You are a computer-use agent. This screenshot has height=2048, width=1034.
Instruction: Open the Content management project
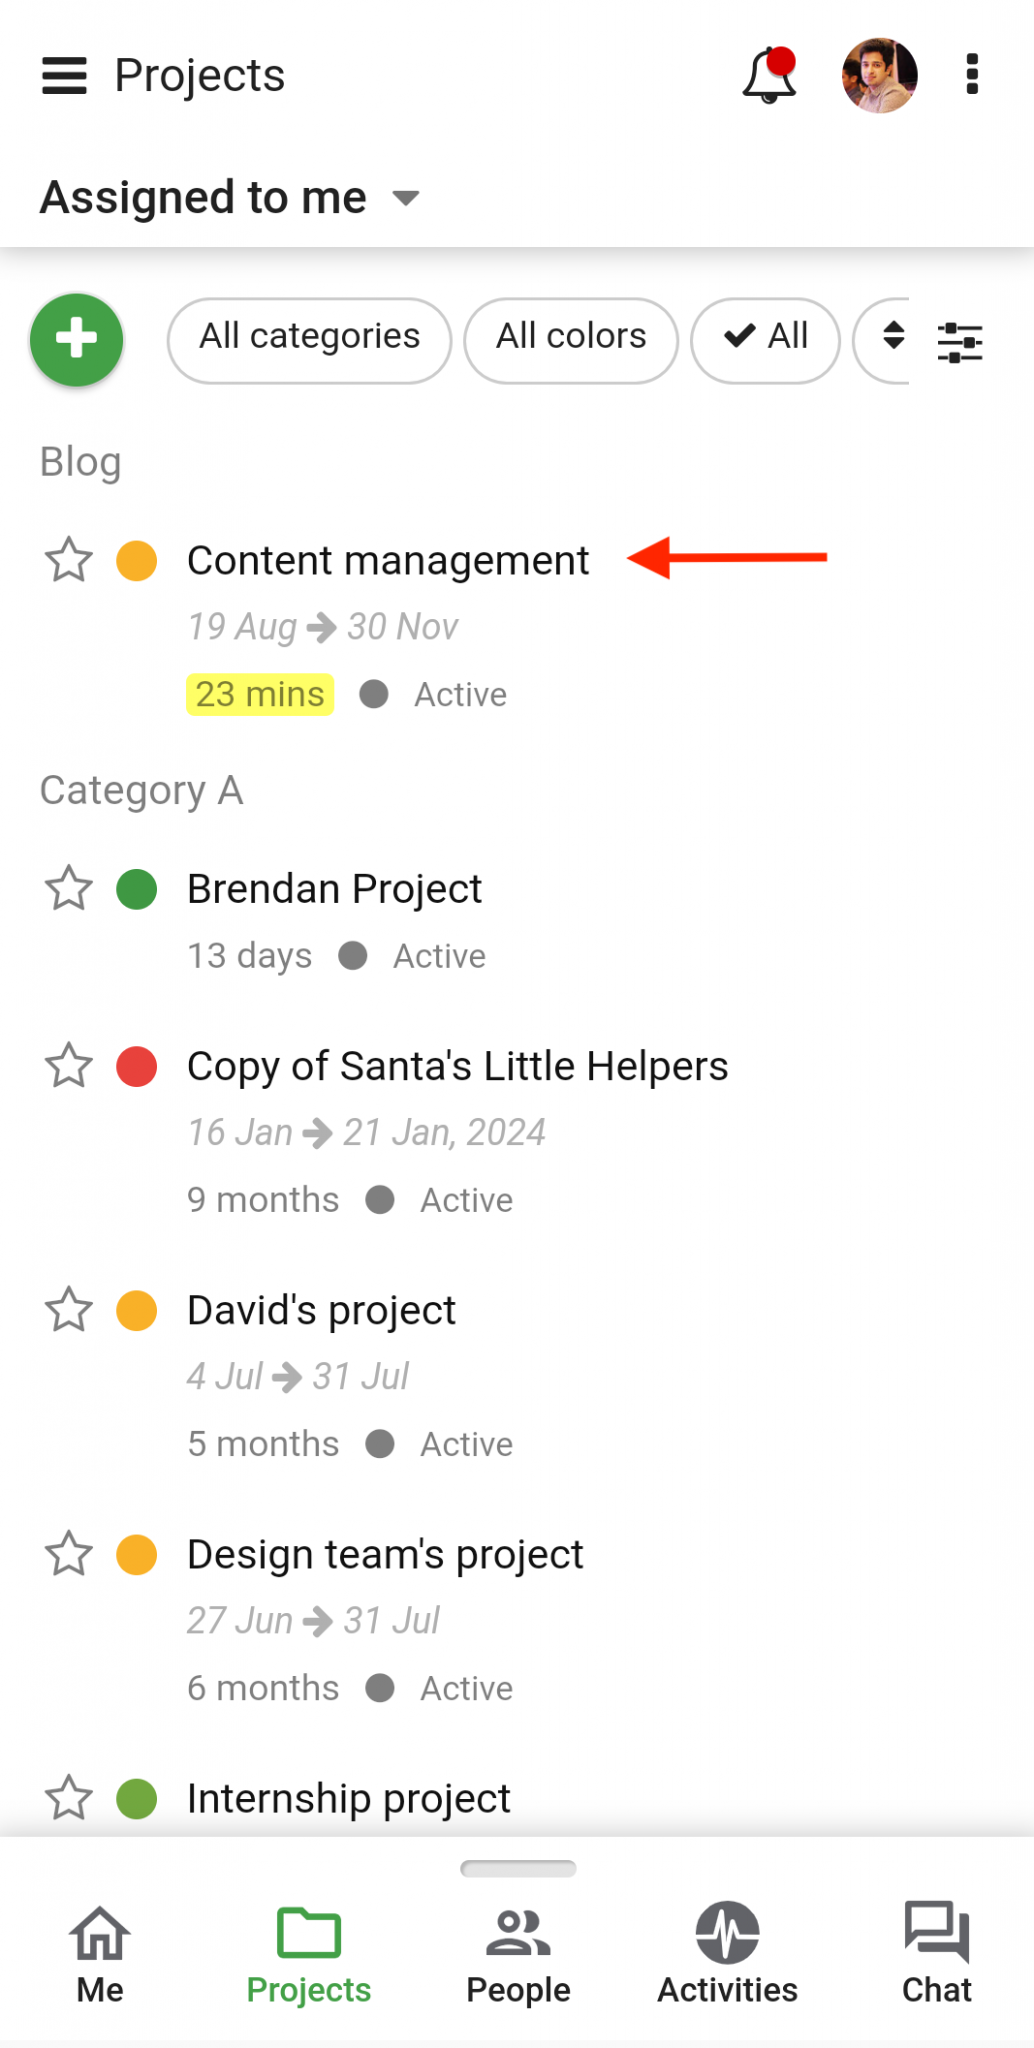[x=388, y=561]
